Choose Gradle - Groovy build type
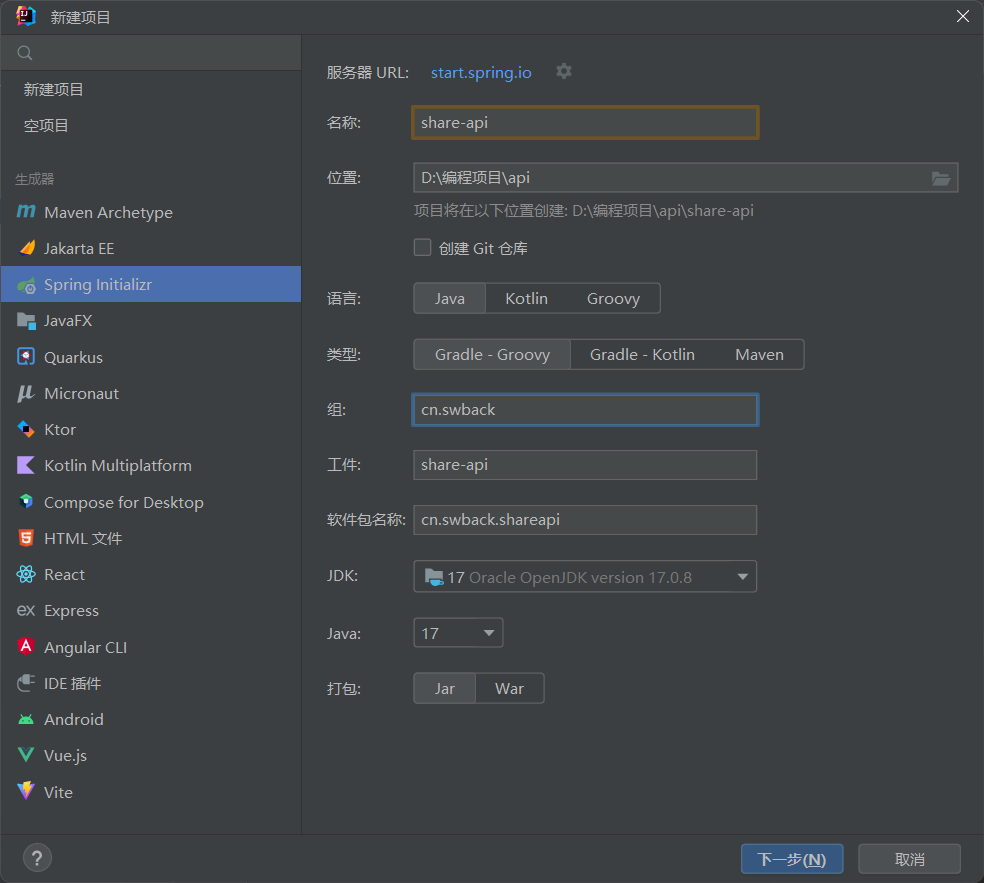Screen dimensions: 984x883 pos(492,355)
